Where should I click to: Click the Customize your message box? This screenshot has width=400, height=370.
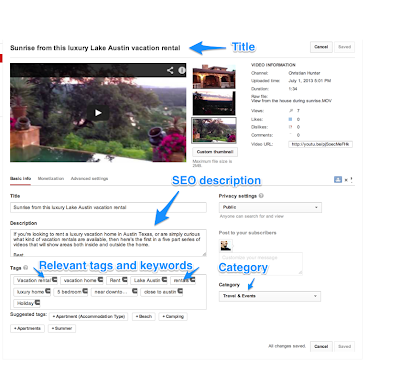point(261,263)
